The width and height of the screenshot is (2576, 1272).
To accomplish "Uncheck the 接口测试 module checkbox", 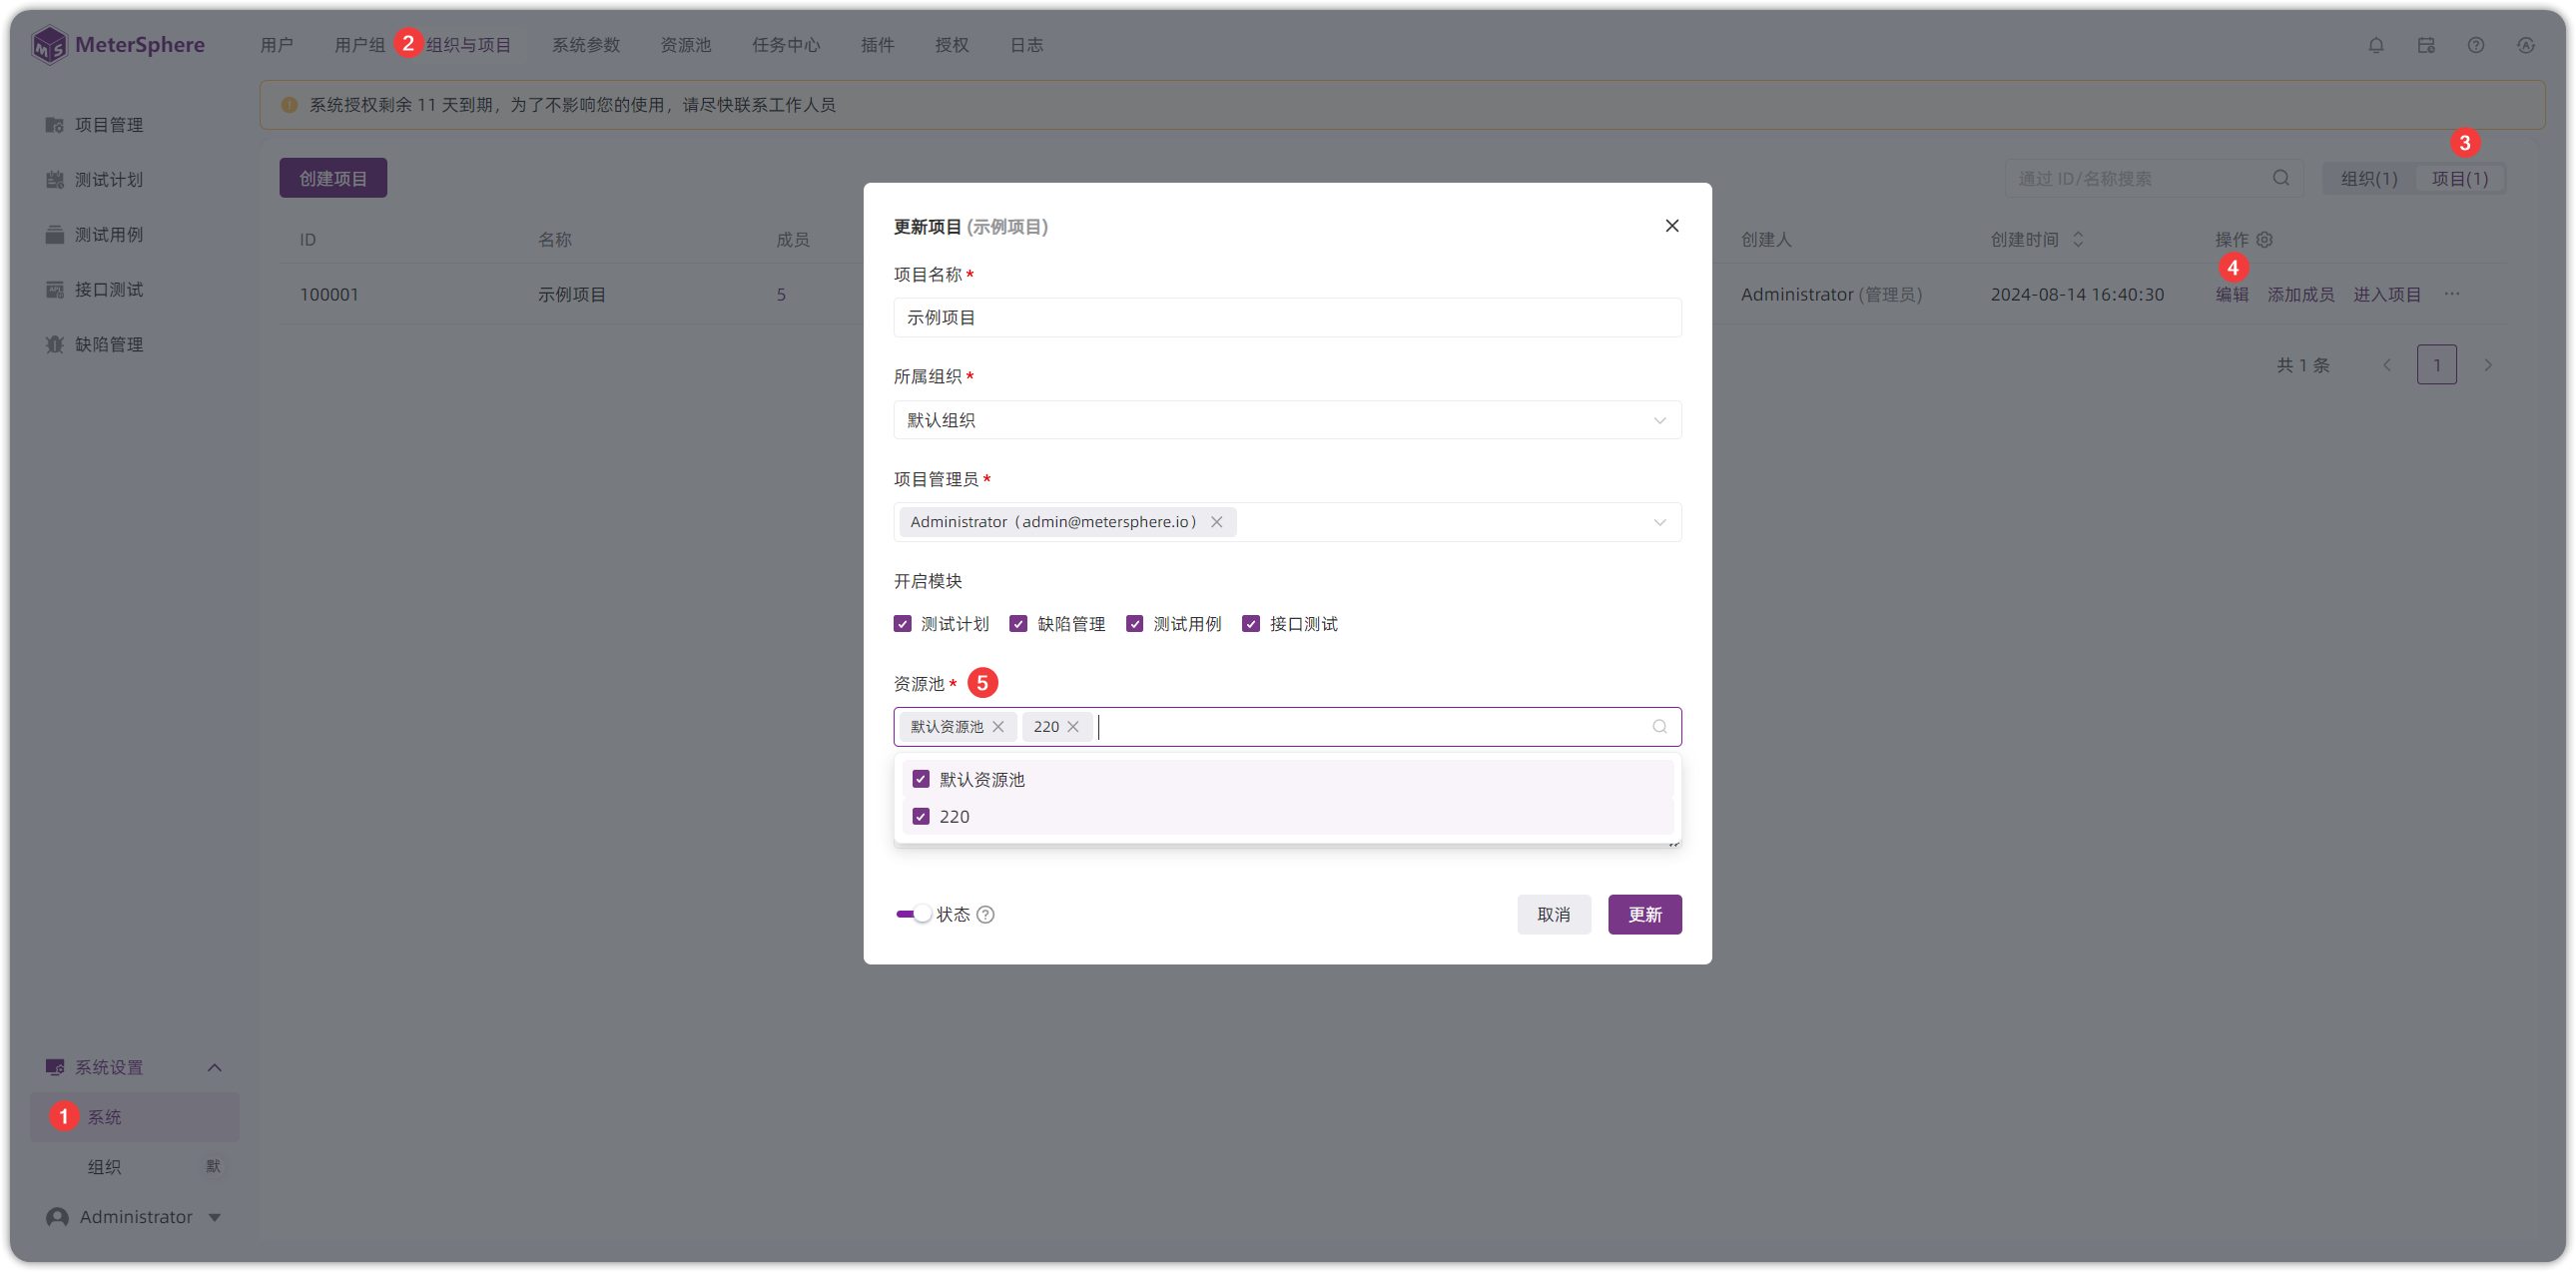I will (x=1250, y=624).
